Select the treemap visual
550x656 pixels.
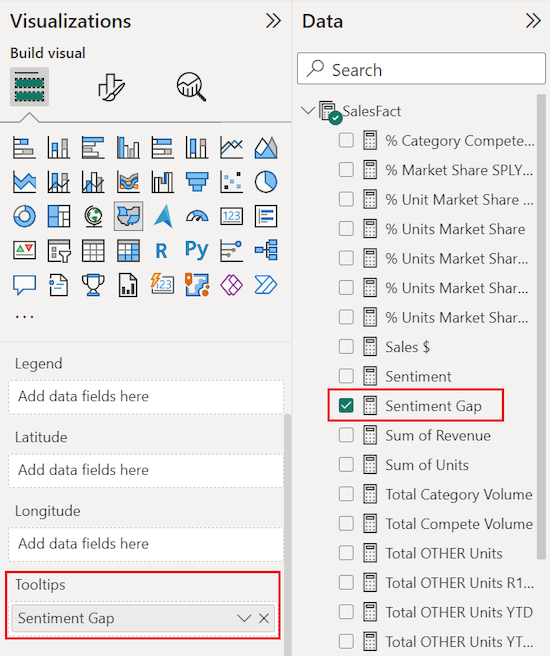[59, 216]
